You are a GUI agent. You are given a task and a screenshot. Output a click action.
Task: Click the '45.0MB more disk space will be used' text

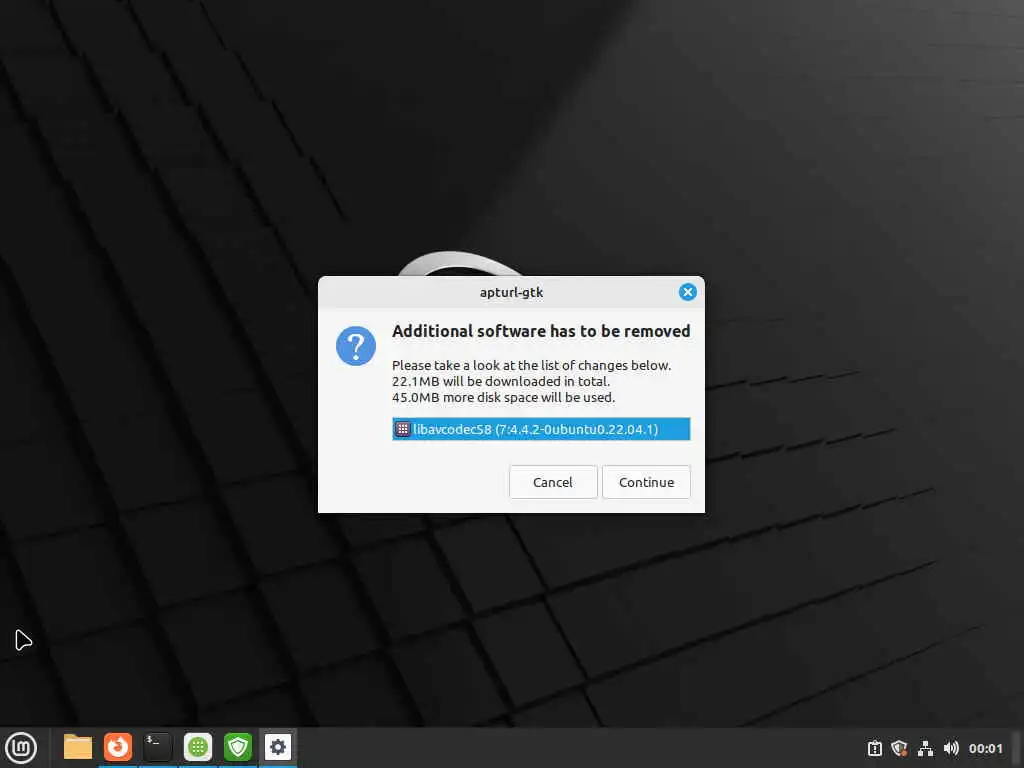(503, 397)
